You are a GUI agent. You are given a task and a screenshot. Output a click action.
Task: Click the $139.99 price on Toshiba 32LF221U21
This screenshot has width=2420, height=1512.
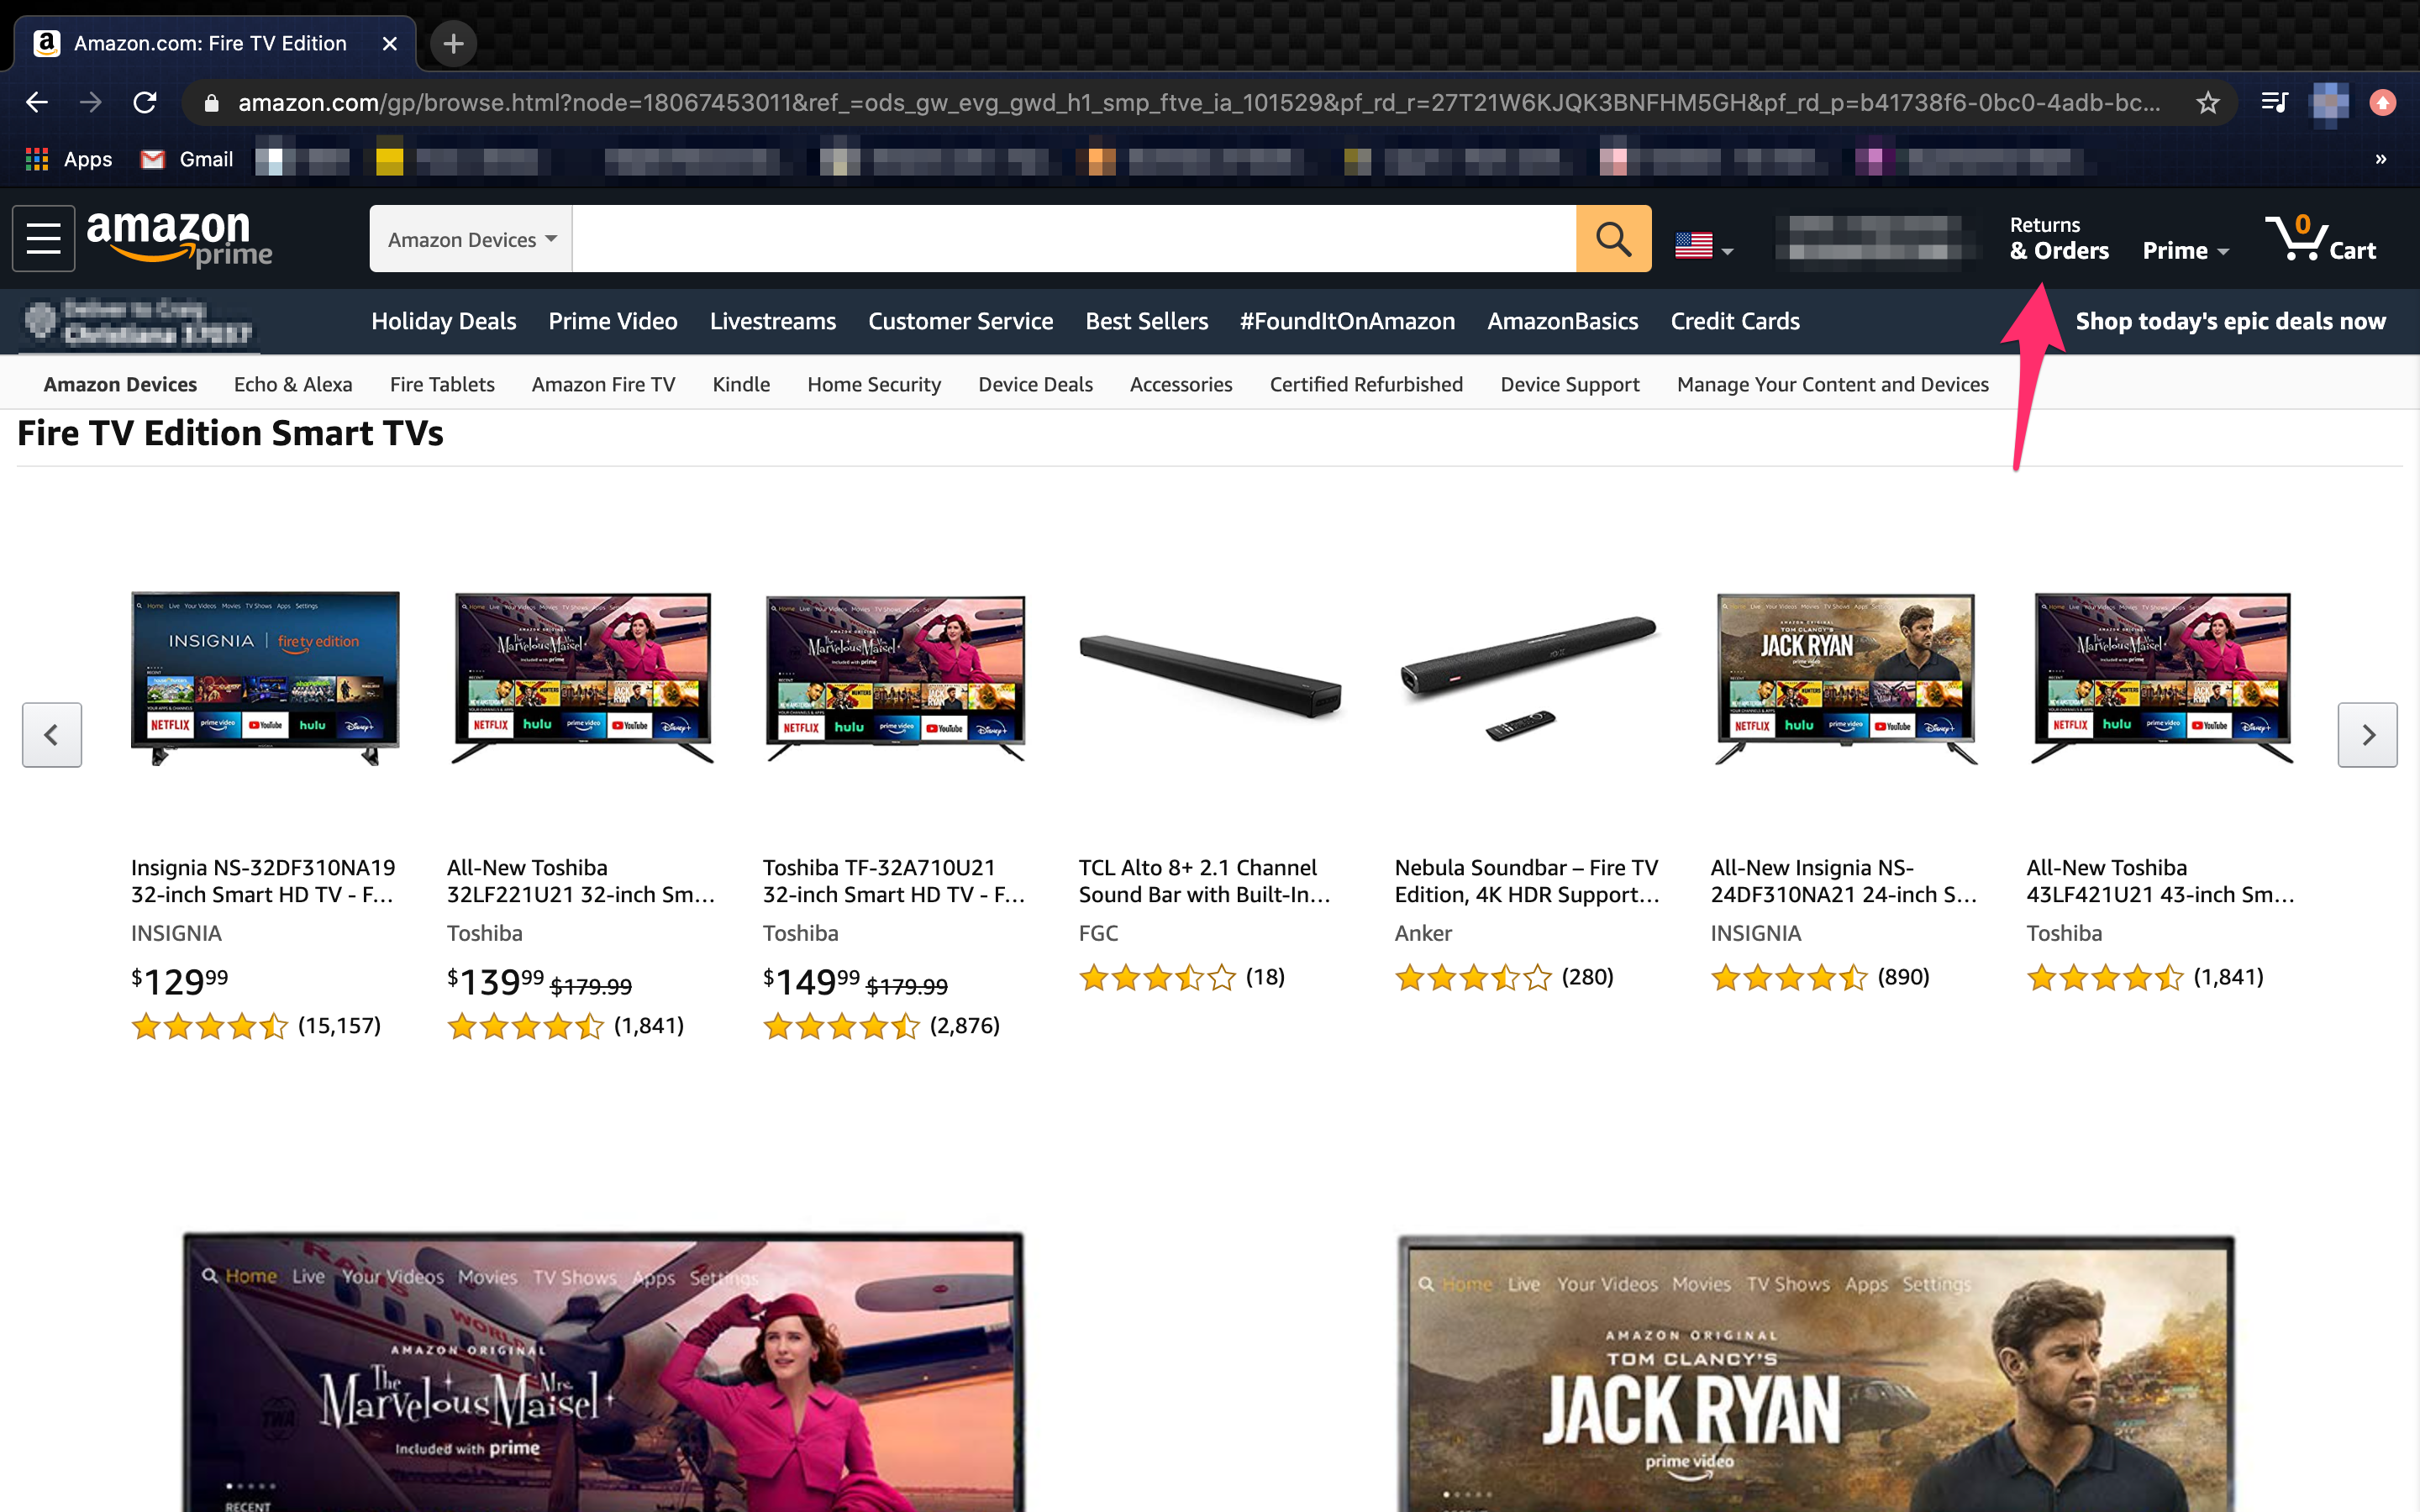click(497, 982)
